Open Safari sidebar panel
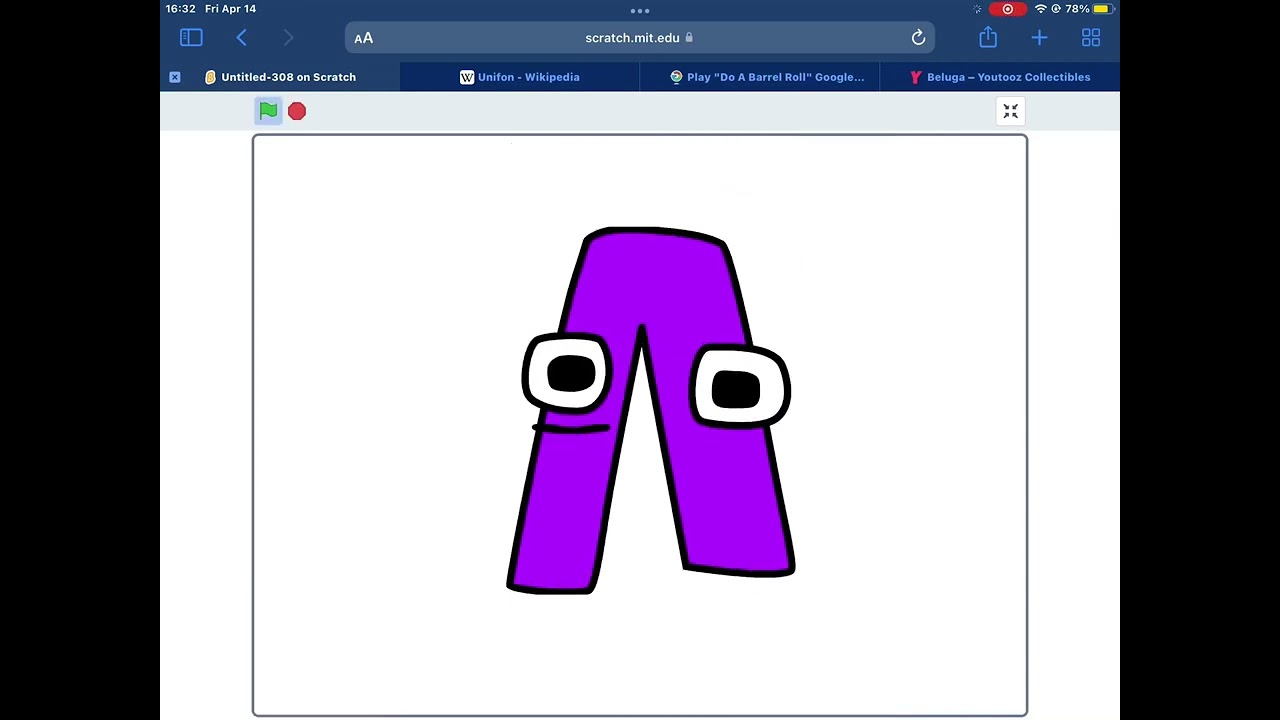The width and height of the screenshot is (1280, 720). click(x=191, y=38)
